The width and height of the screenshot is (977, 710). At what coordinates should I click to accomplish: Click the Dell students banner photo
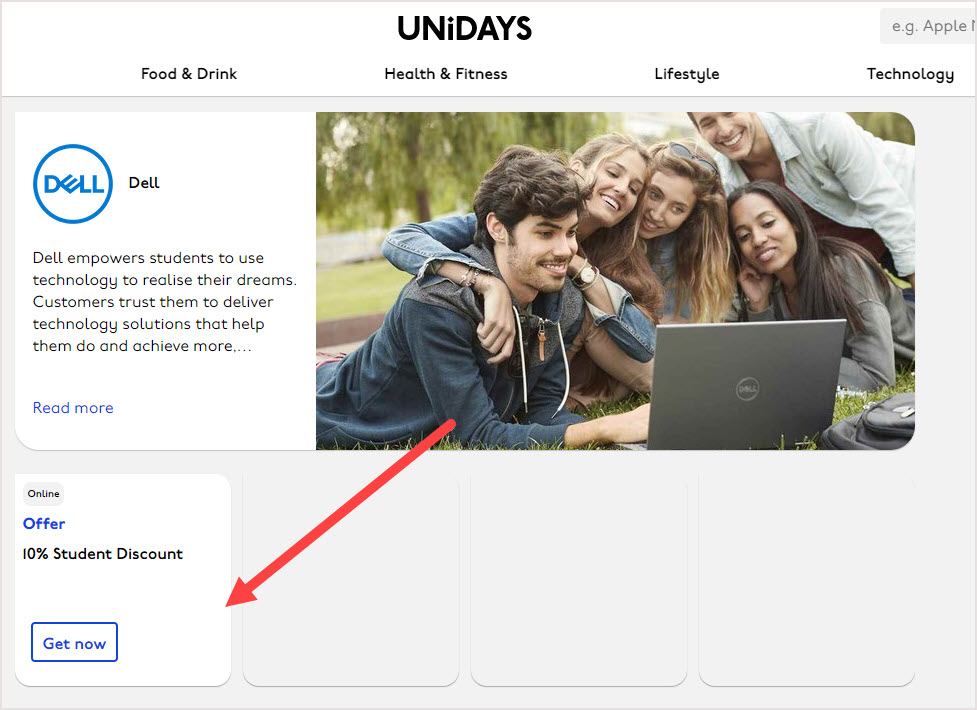click(615, 281)
